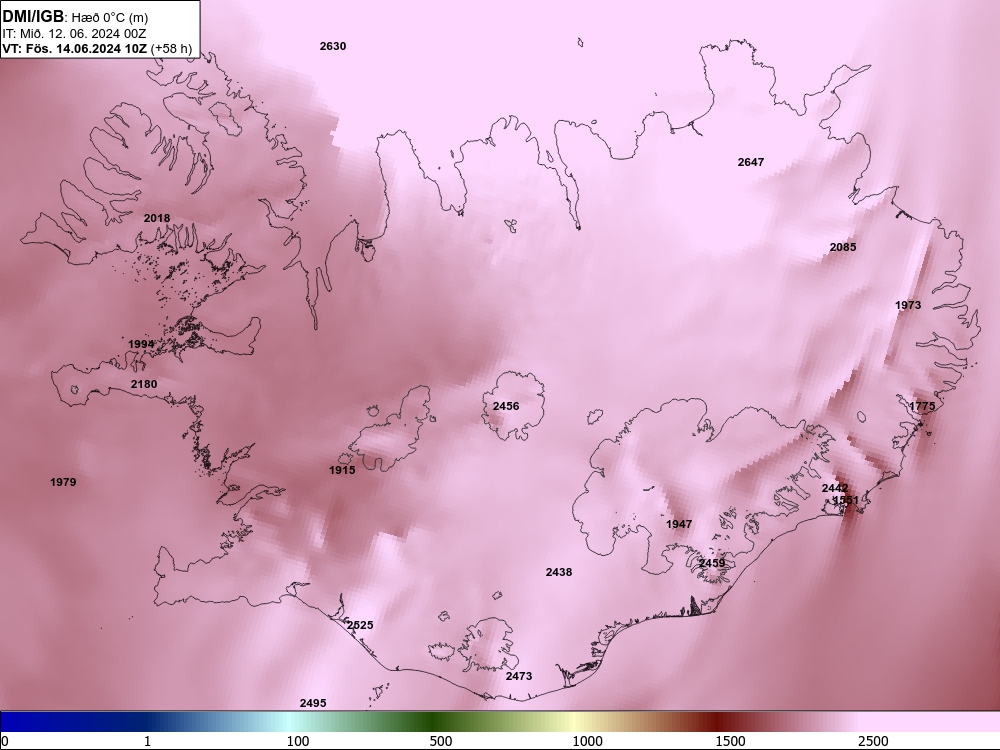Screen dimensions: 1000x750
Task: Click the 2630 height label offshore north
Action: tap(333, 46)
